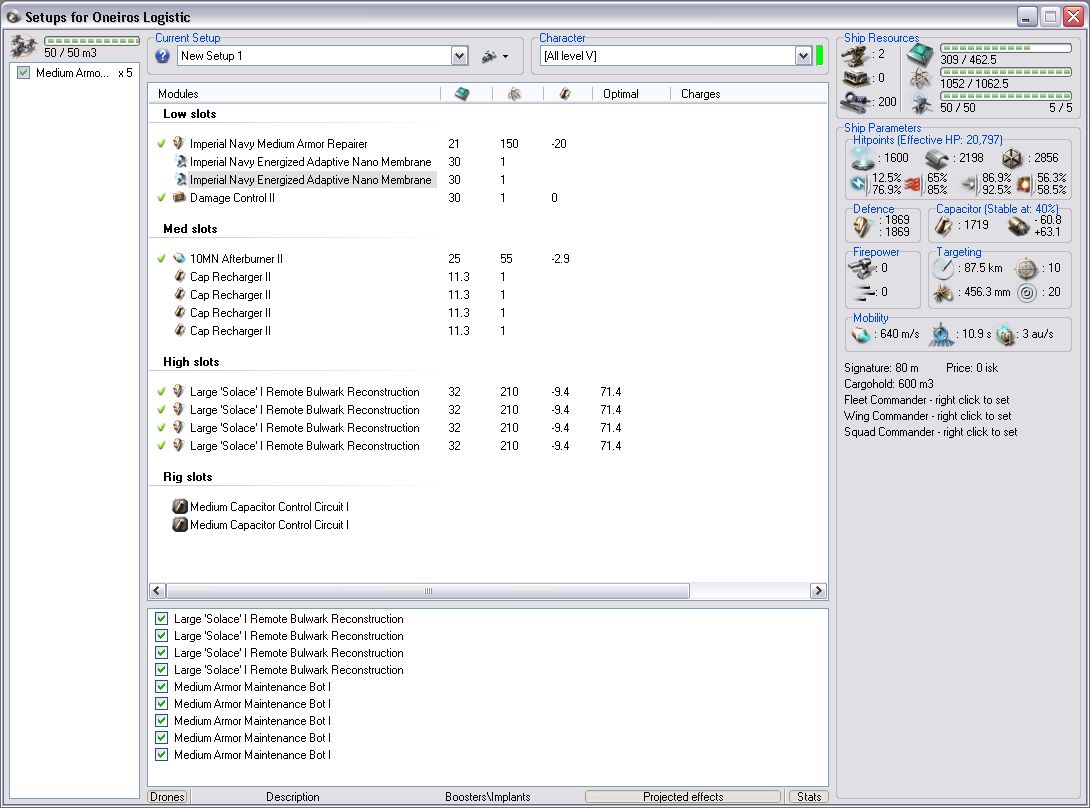Viewport: 1090px width, 808px height.
Task: Toggle the first Medium Armor Maintenance Bot I checkbox
Action: click(161, 686)
